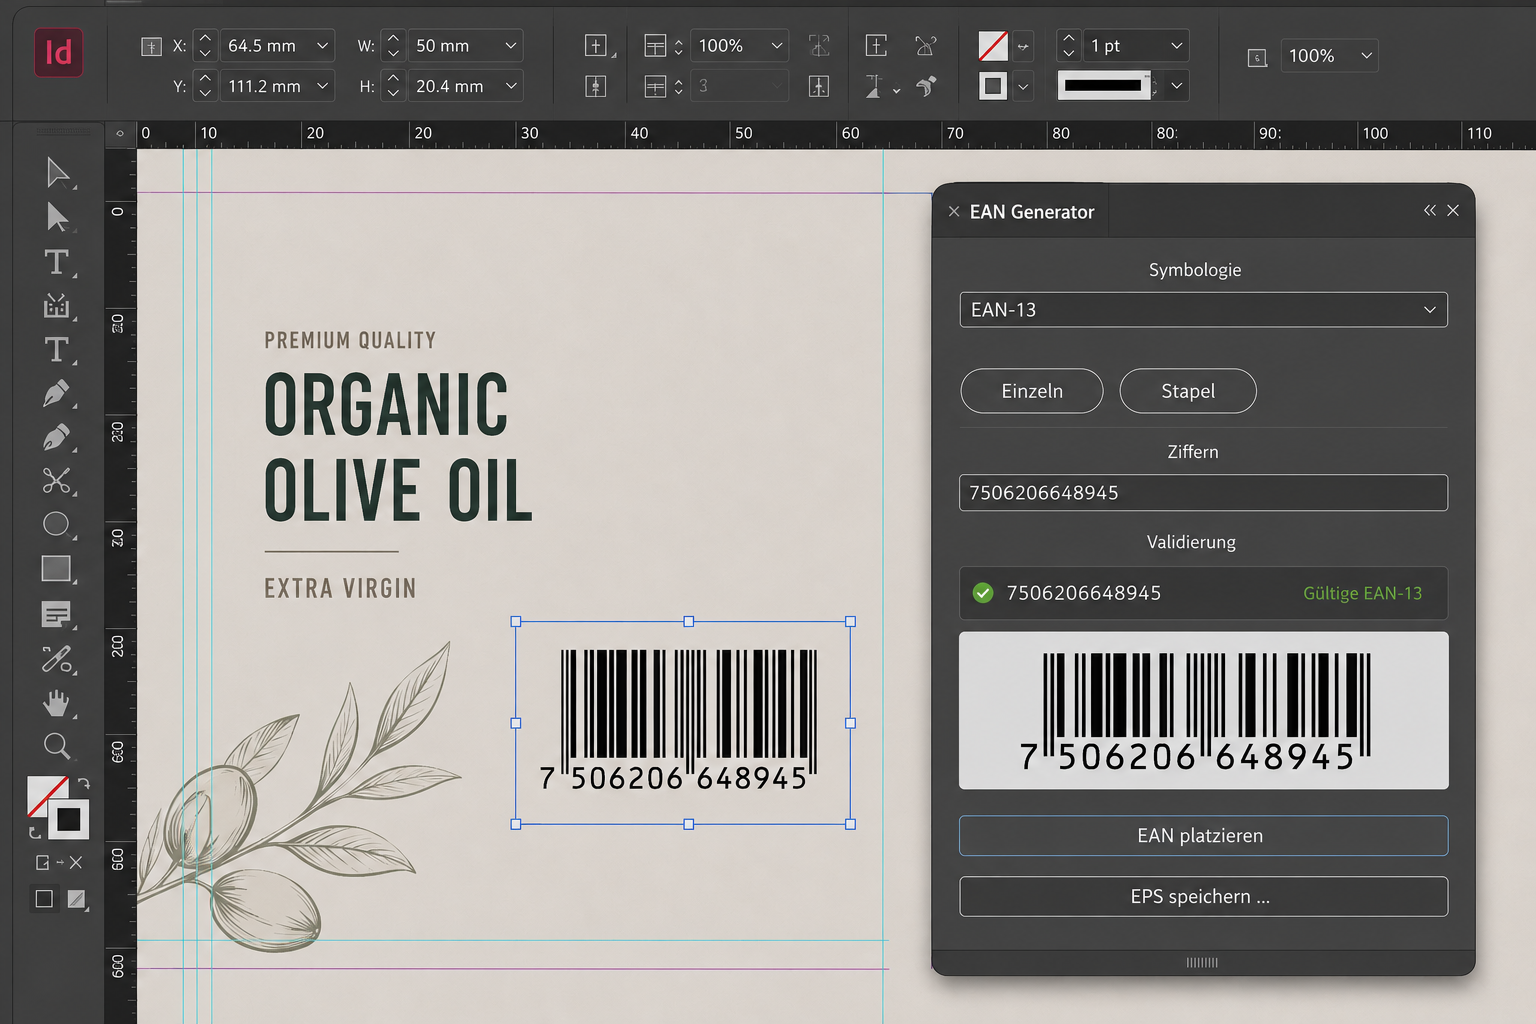Image resolution: width=1536 pixels, height=1024 pixels.
Task: Open the view zoom 100% dropdown
Action: coord(1366,56)
